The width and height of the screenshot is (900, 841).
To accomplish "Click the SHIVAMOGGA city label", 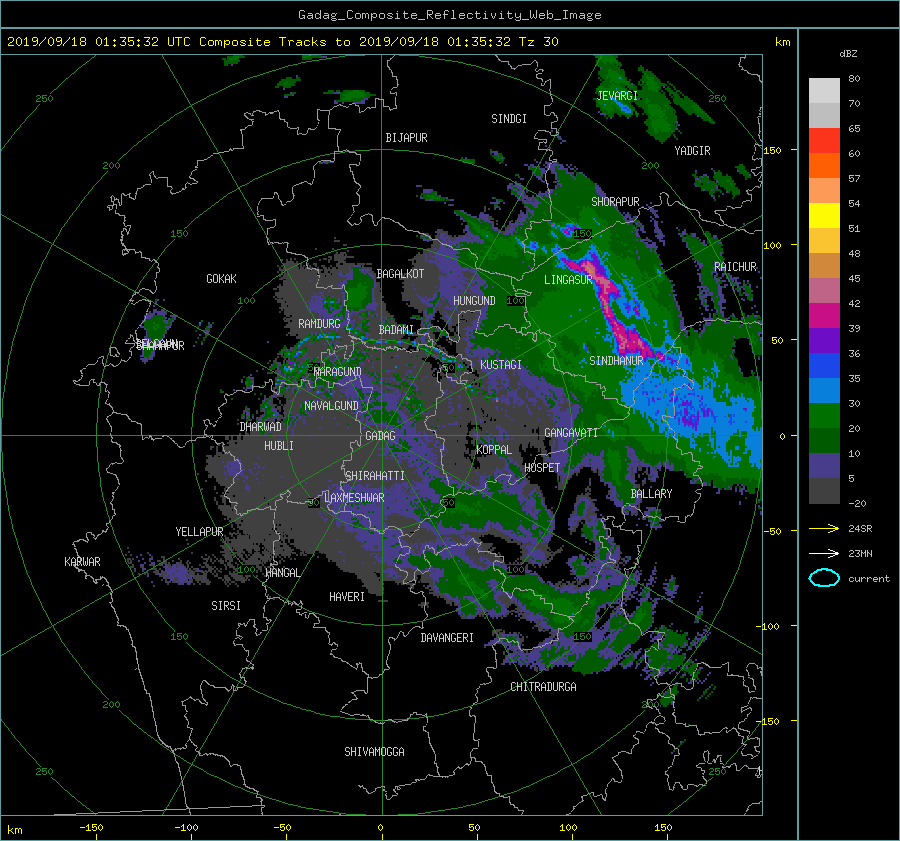I will 374,752.
